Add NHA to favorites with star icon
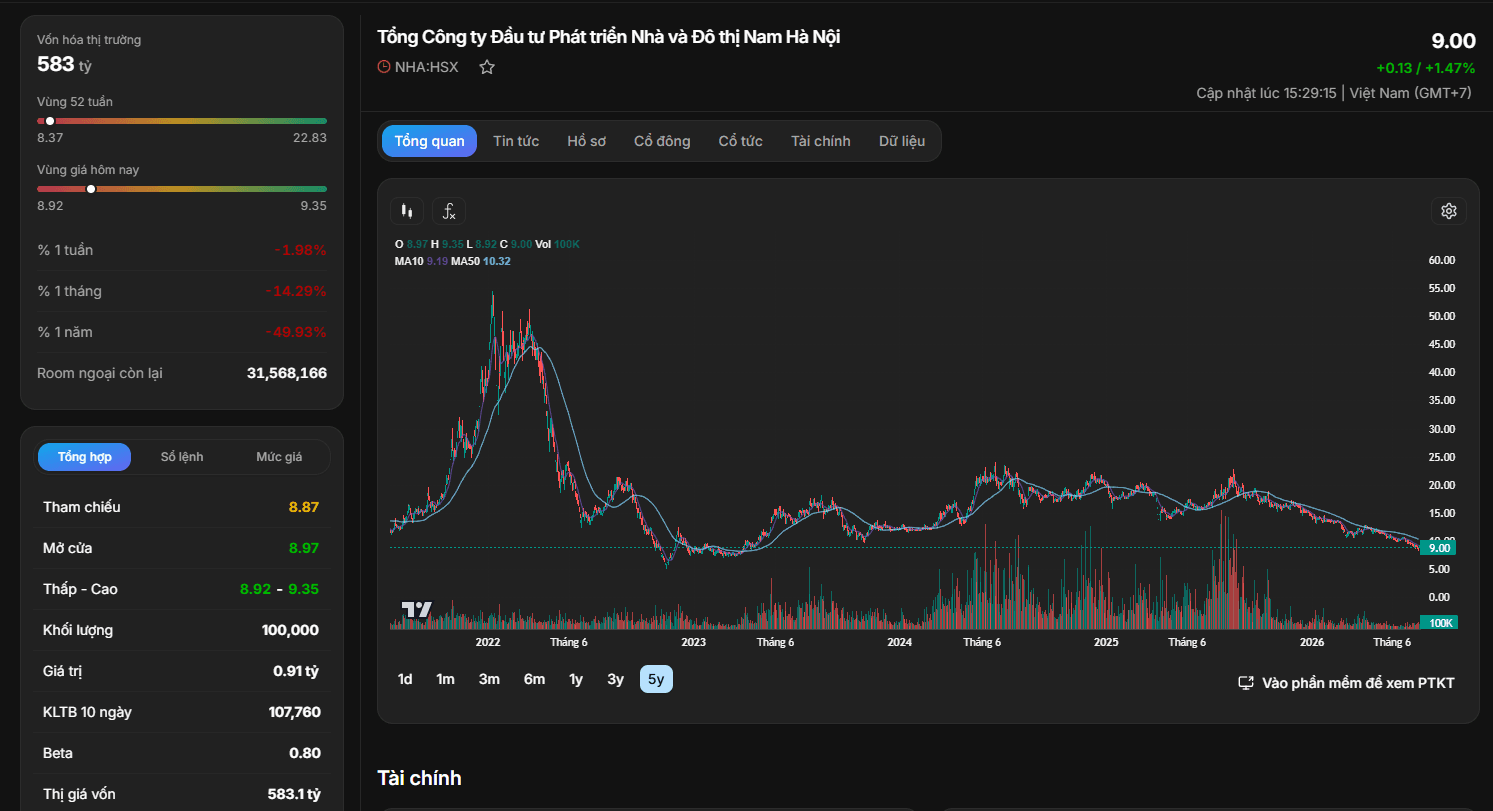This screenshot has height=811, width=1493. [x=487, y=67]
